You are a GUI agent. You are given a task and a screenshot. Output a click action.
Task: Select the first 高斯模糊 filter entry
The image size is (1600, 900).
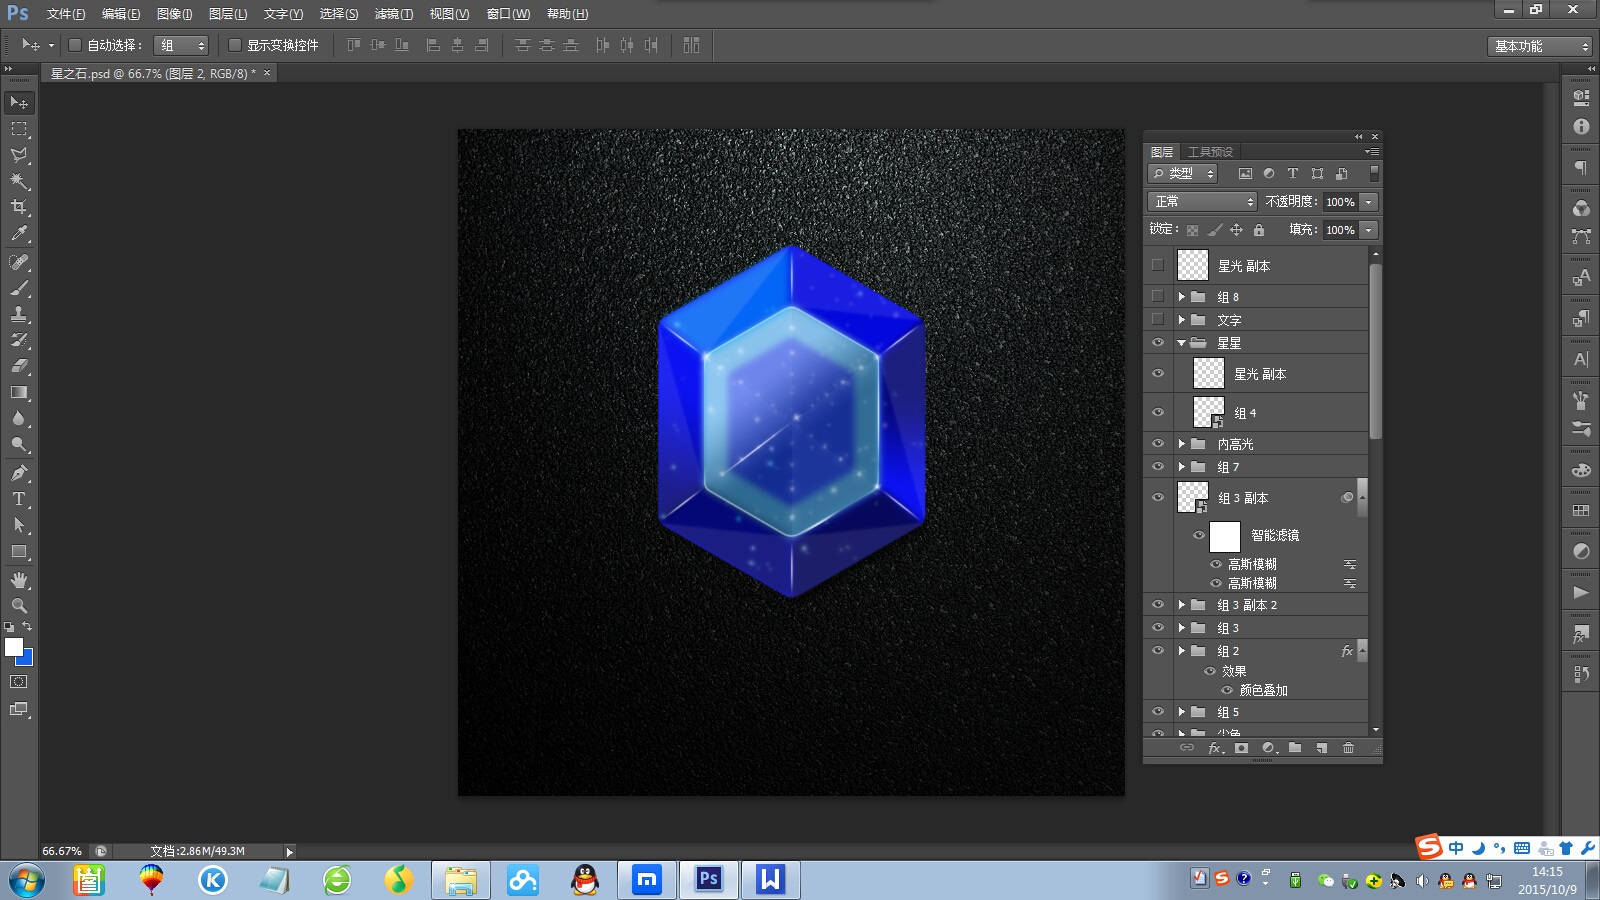coord(1252,564)
